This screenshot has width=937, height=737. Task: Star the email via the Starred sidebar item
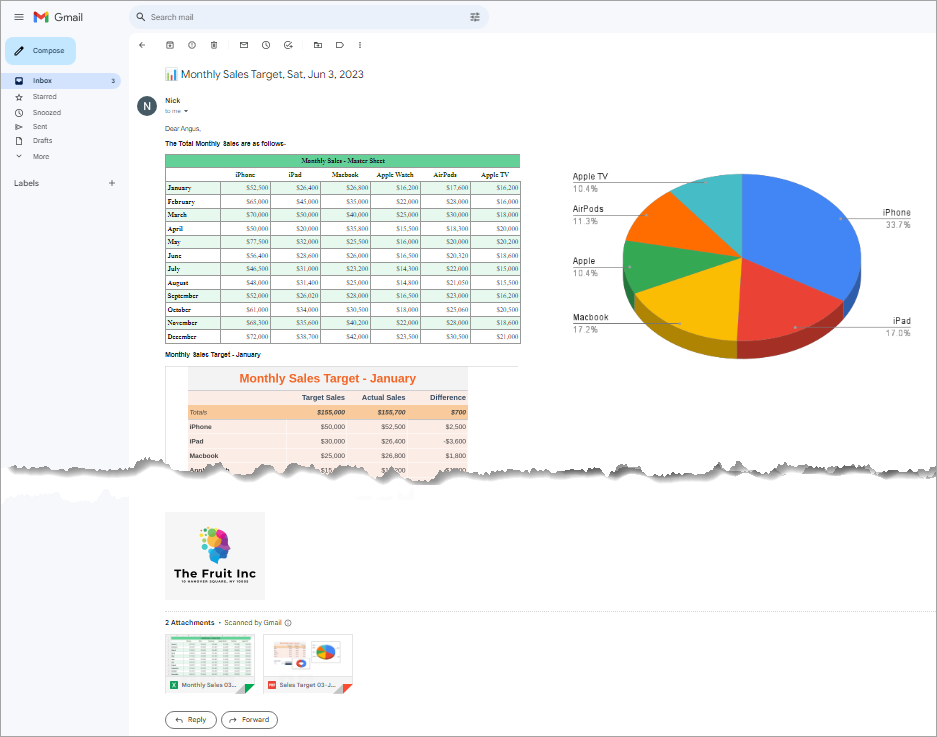47,97
